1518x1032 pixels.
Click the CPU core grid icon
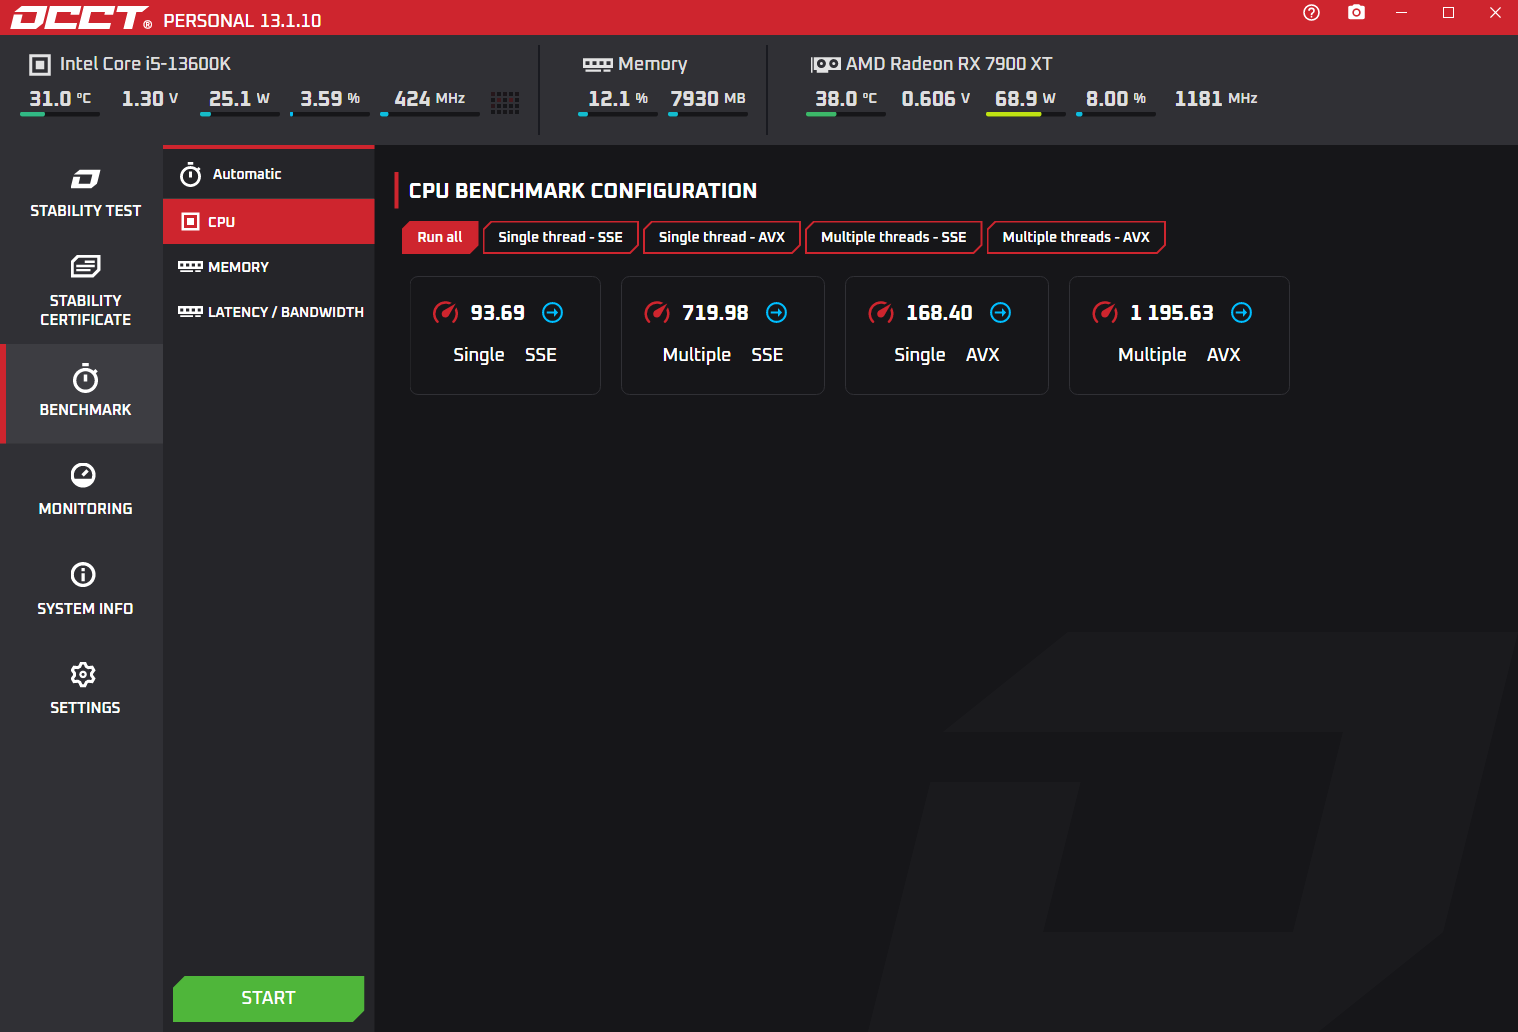pyautogui.click(x=505, y=102)
